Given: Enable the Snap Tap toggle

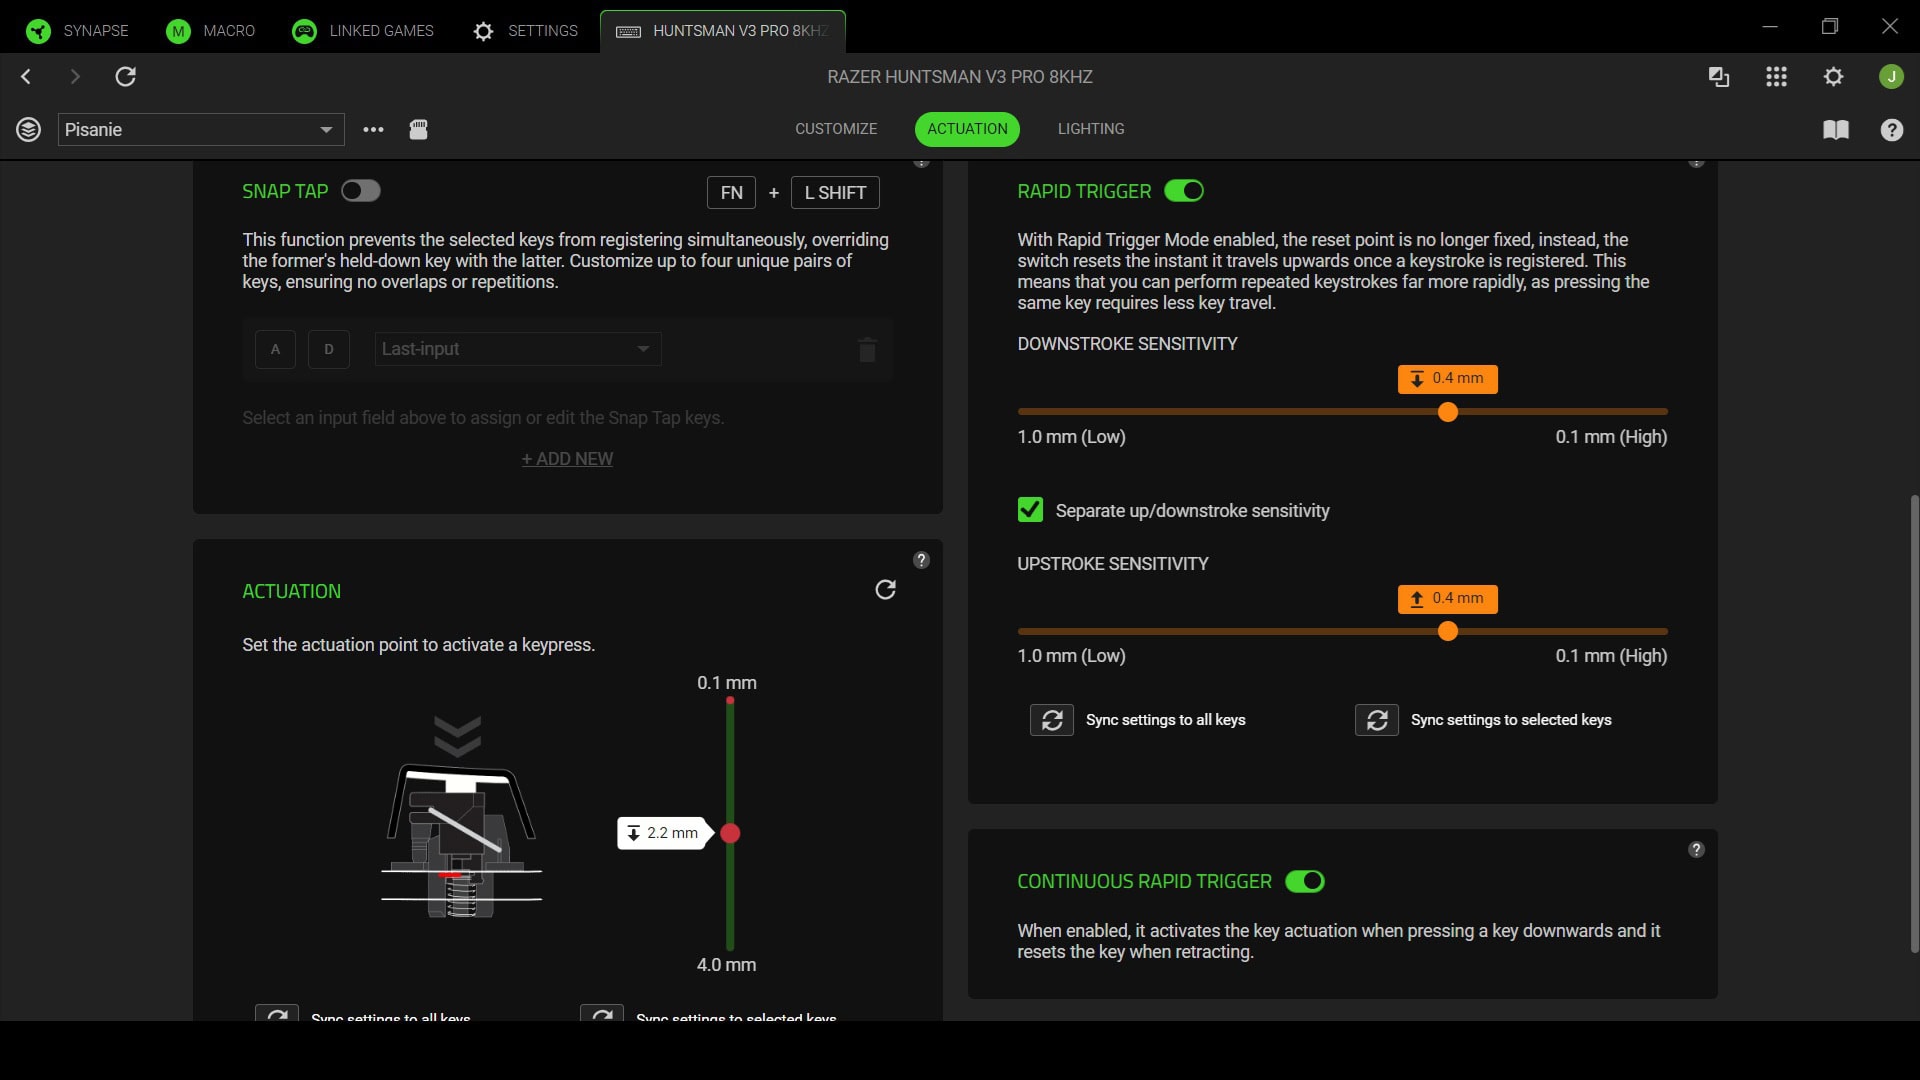Looking at the screenshot, I should [x=360, y=190].
